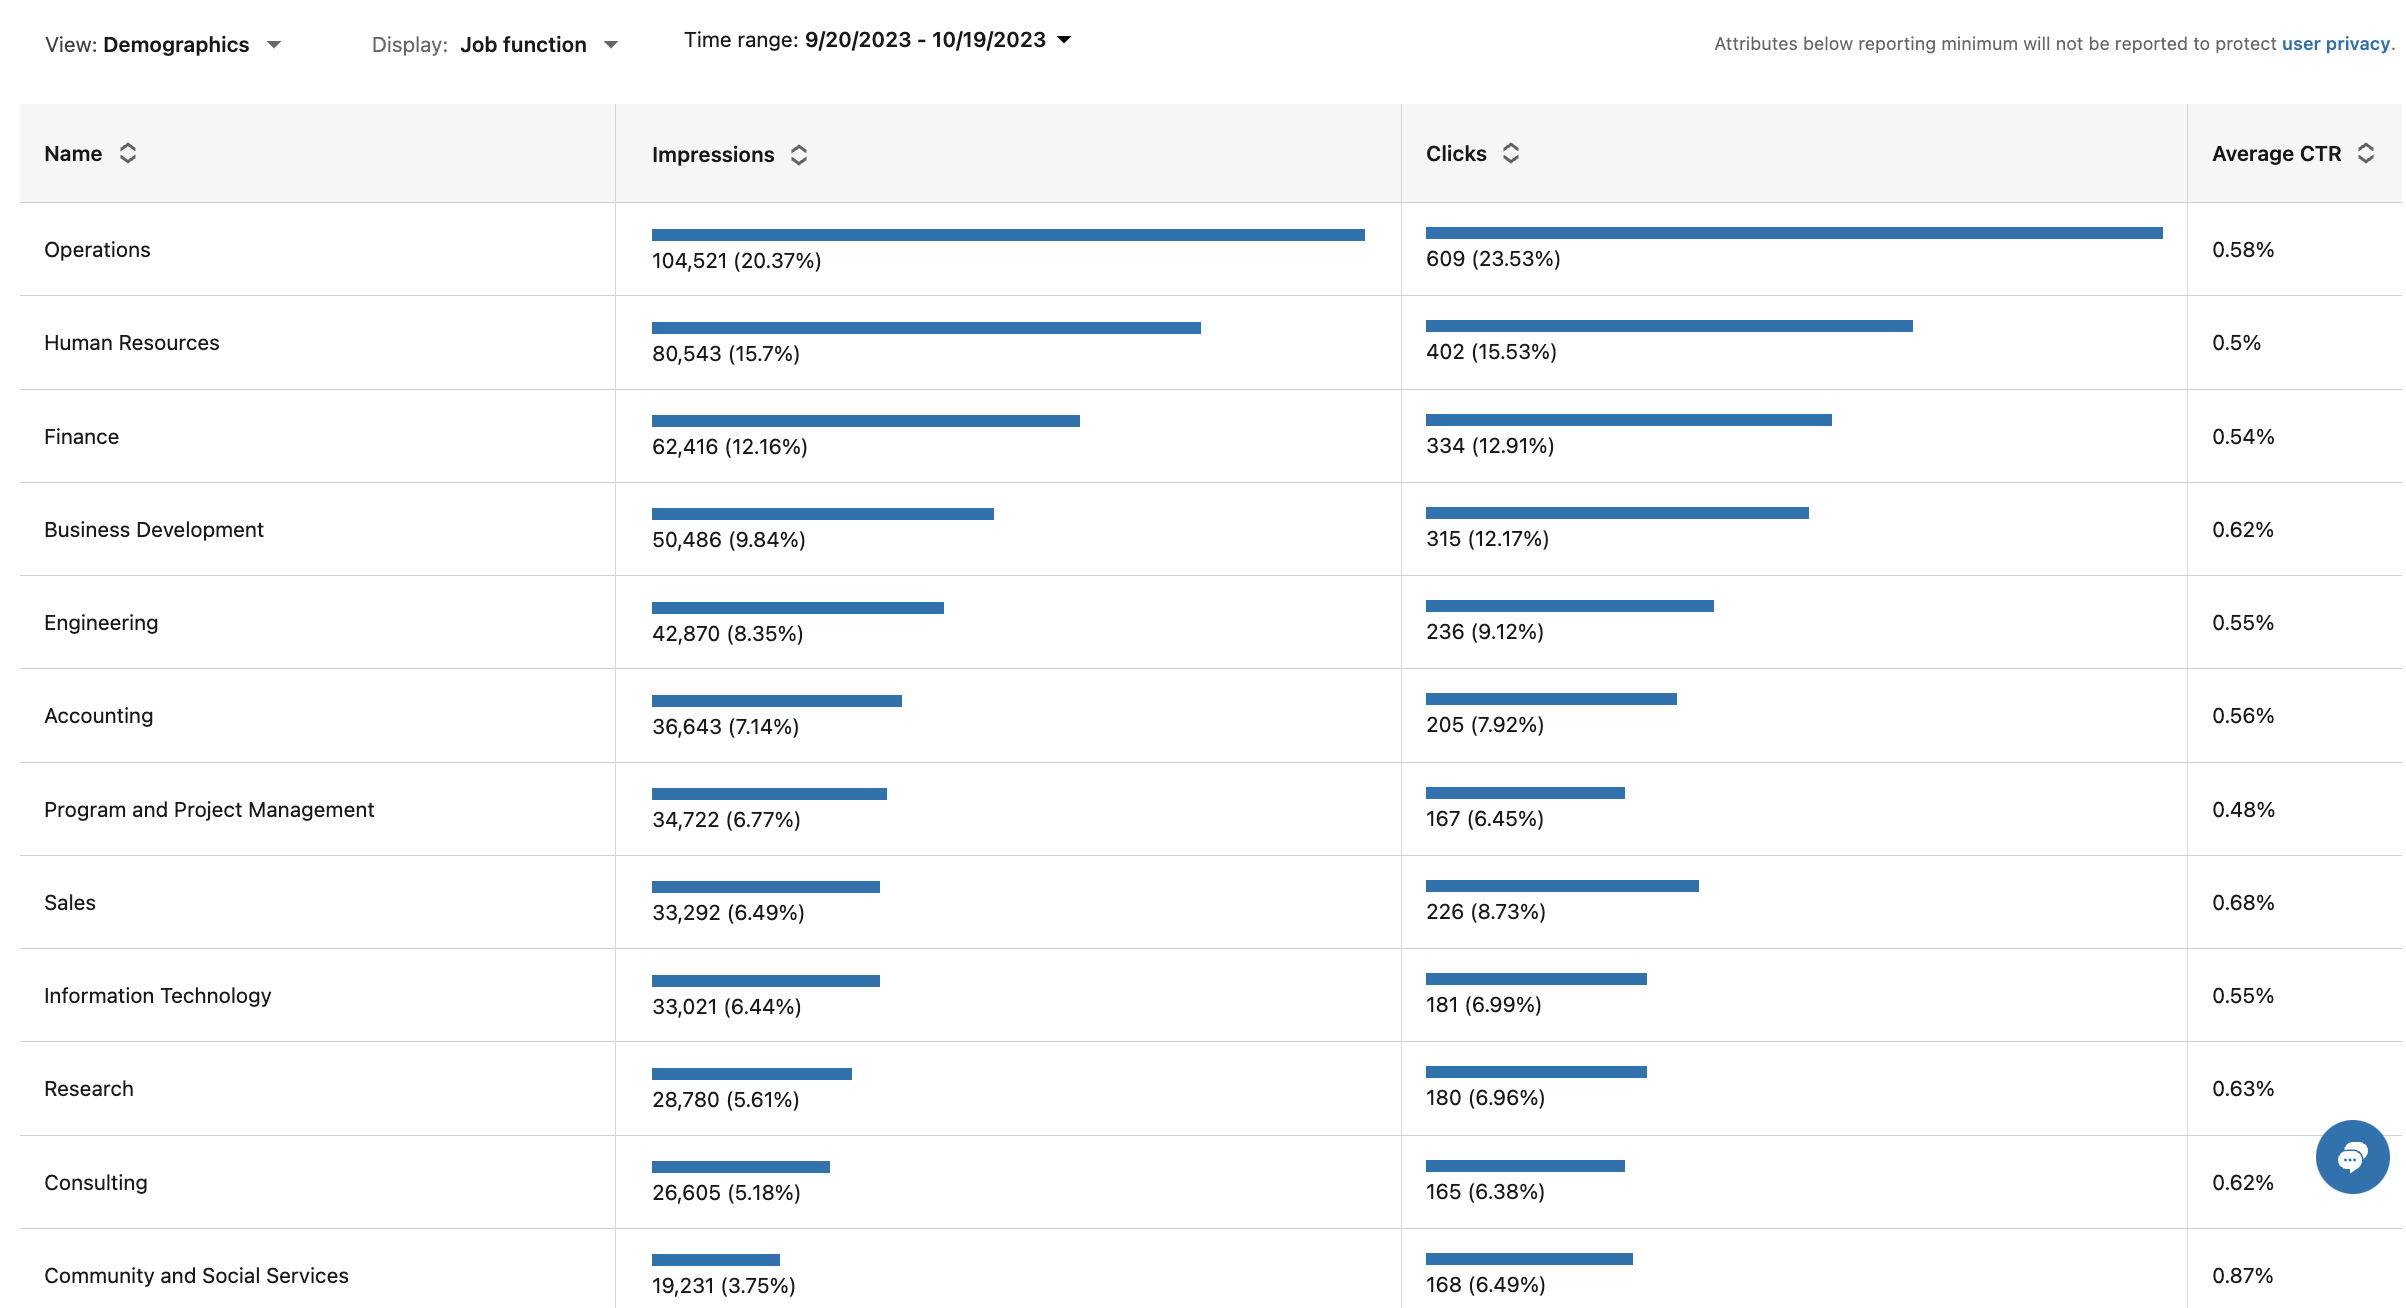This screenshot has height=1308, width=2406.
Task: Click the 0.58% CTR for Operations
Action: [x=2243, y=250]
